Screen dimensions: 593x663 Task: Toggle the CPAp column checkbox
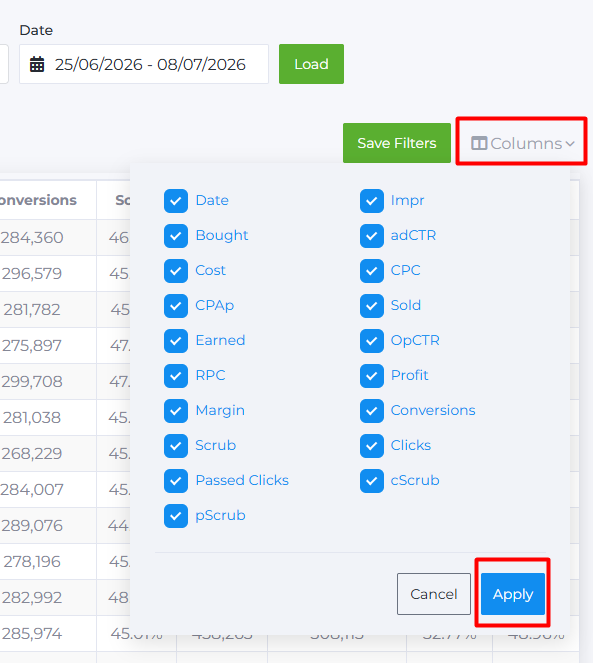pyautogui.click(x=176, y=306)
